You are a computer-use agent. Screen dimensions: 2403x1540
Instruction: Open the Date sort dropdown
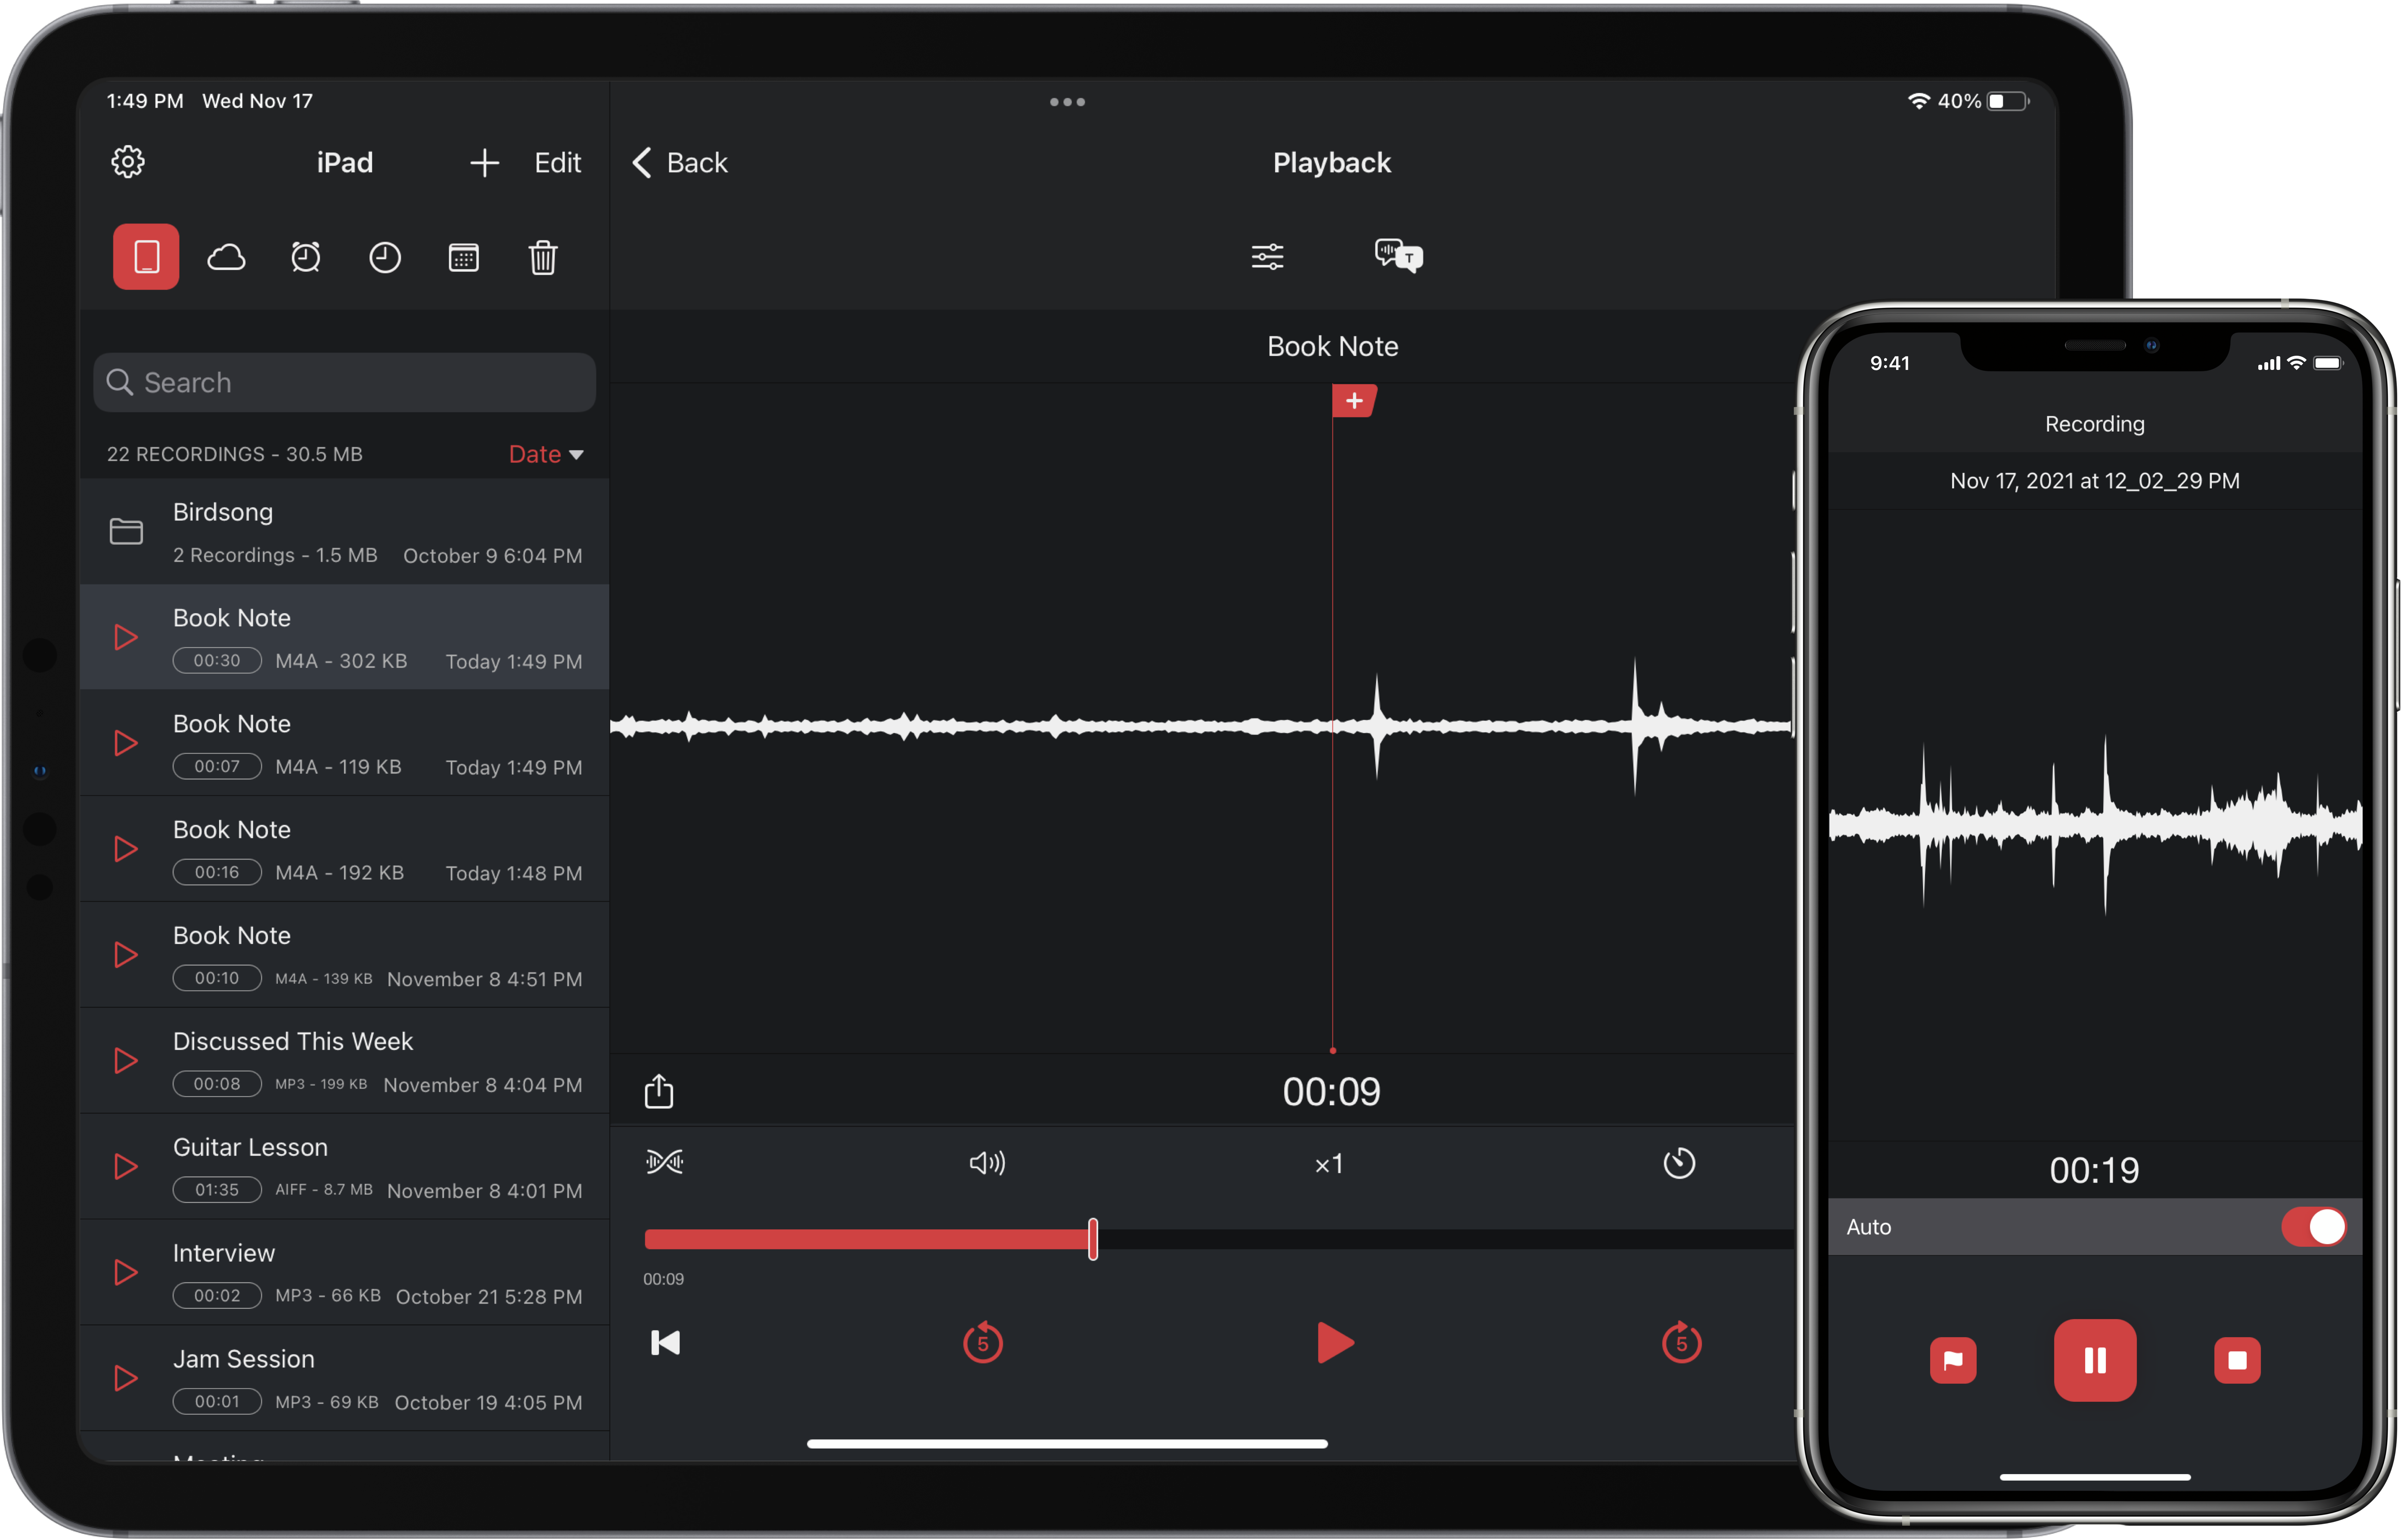546,454
